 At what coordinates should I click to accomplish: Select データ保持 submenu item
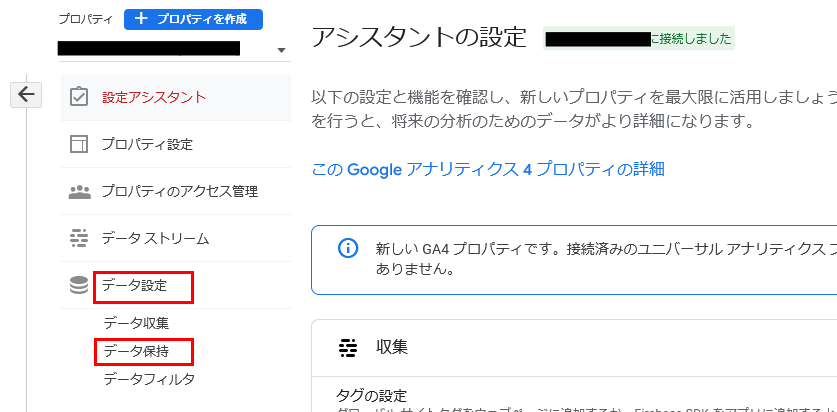click(136, 351)
